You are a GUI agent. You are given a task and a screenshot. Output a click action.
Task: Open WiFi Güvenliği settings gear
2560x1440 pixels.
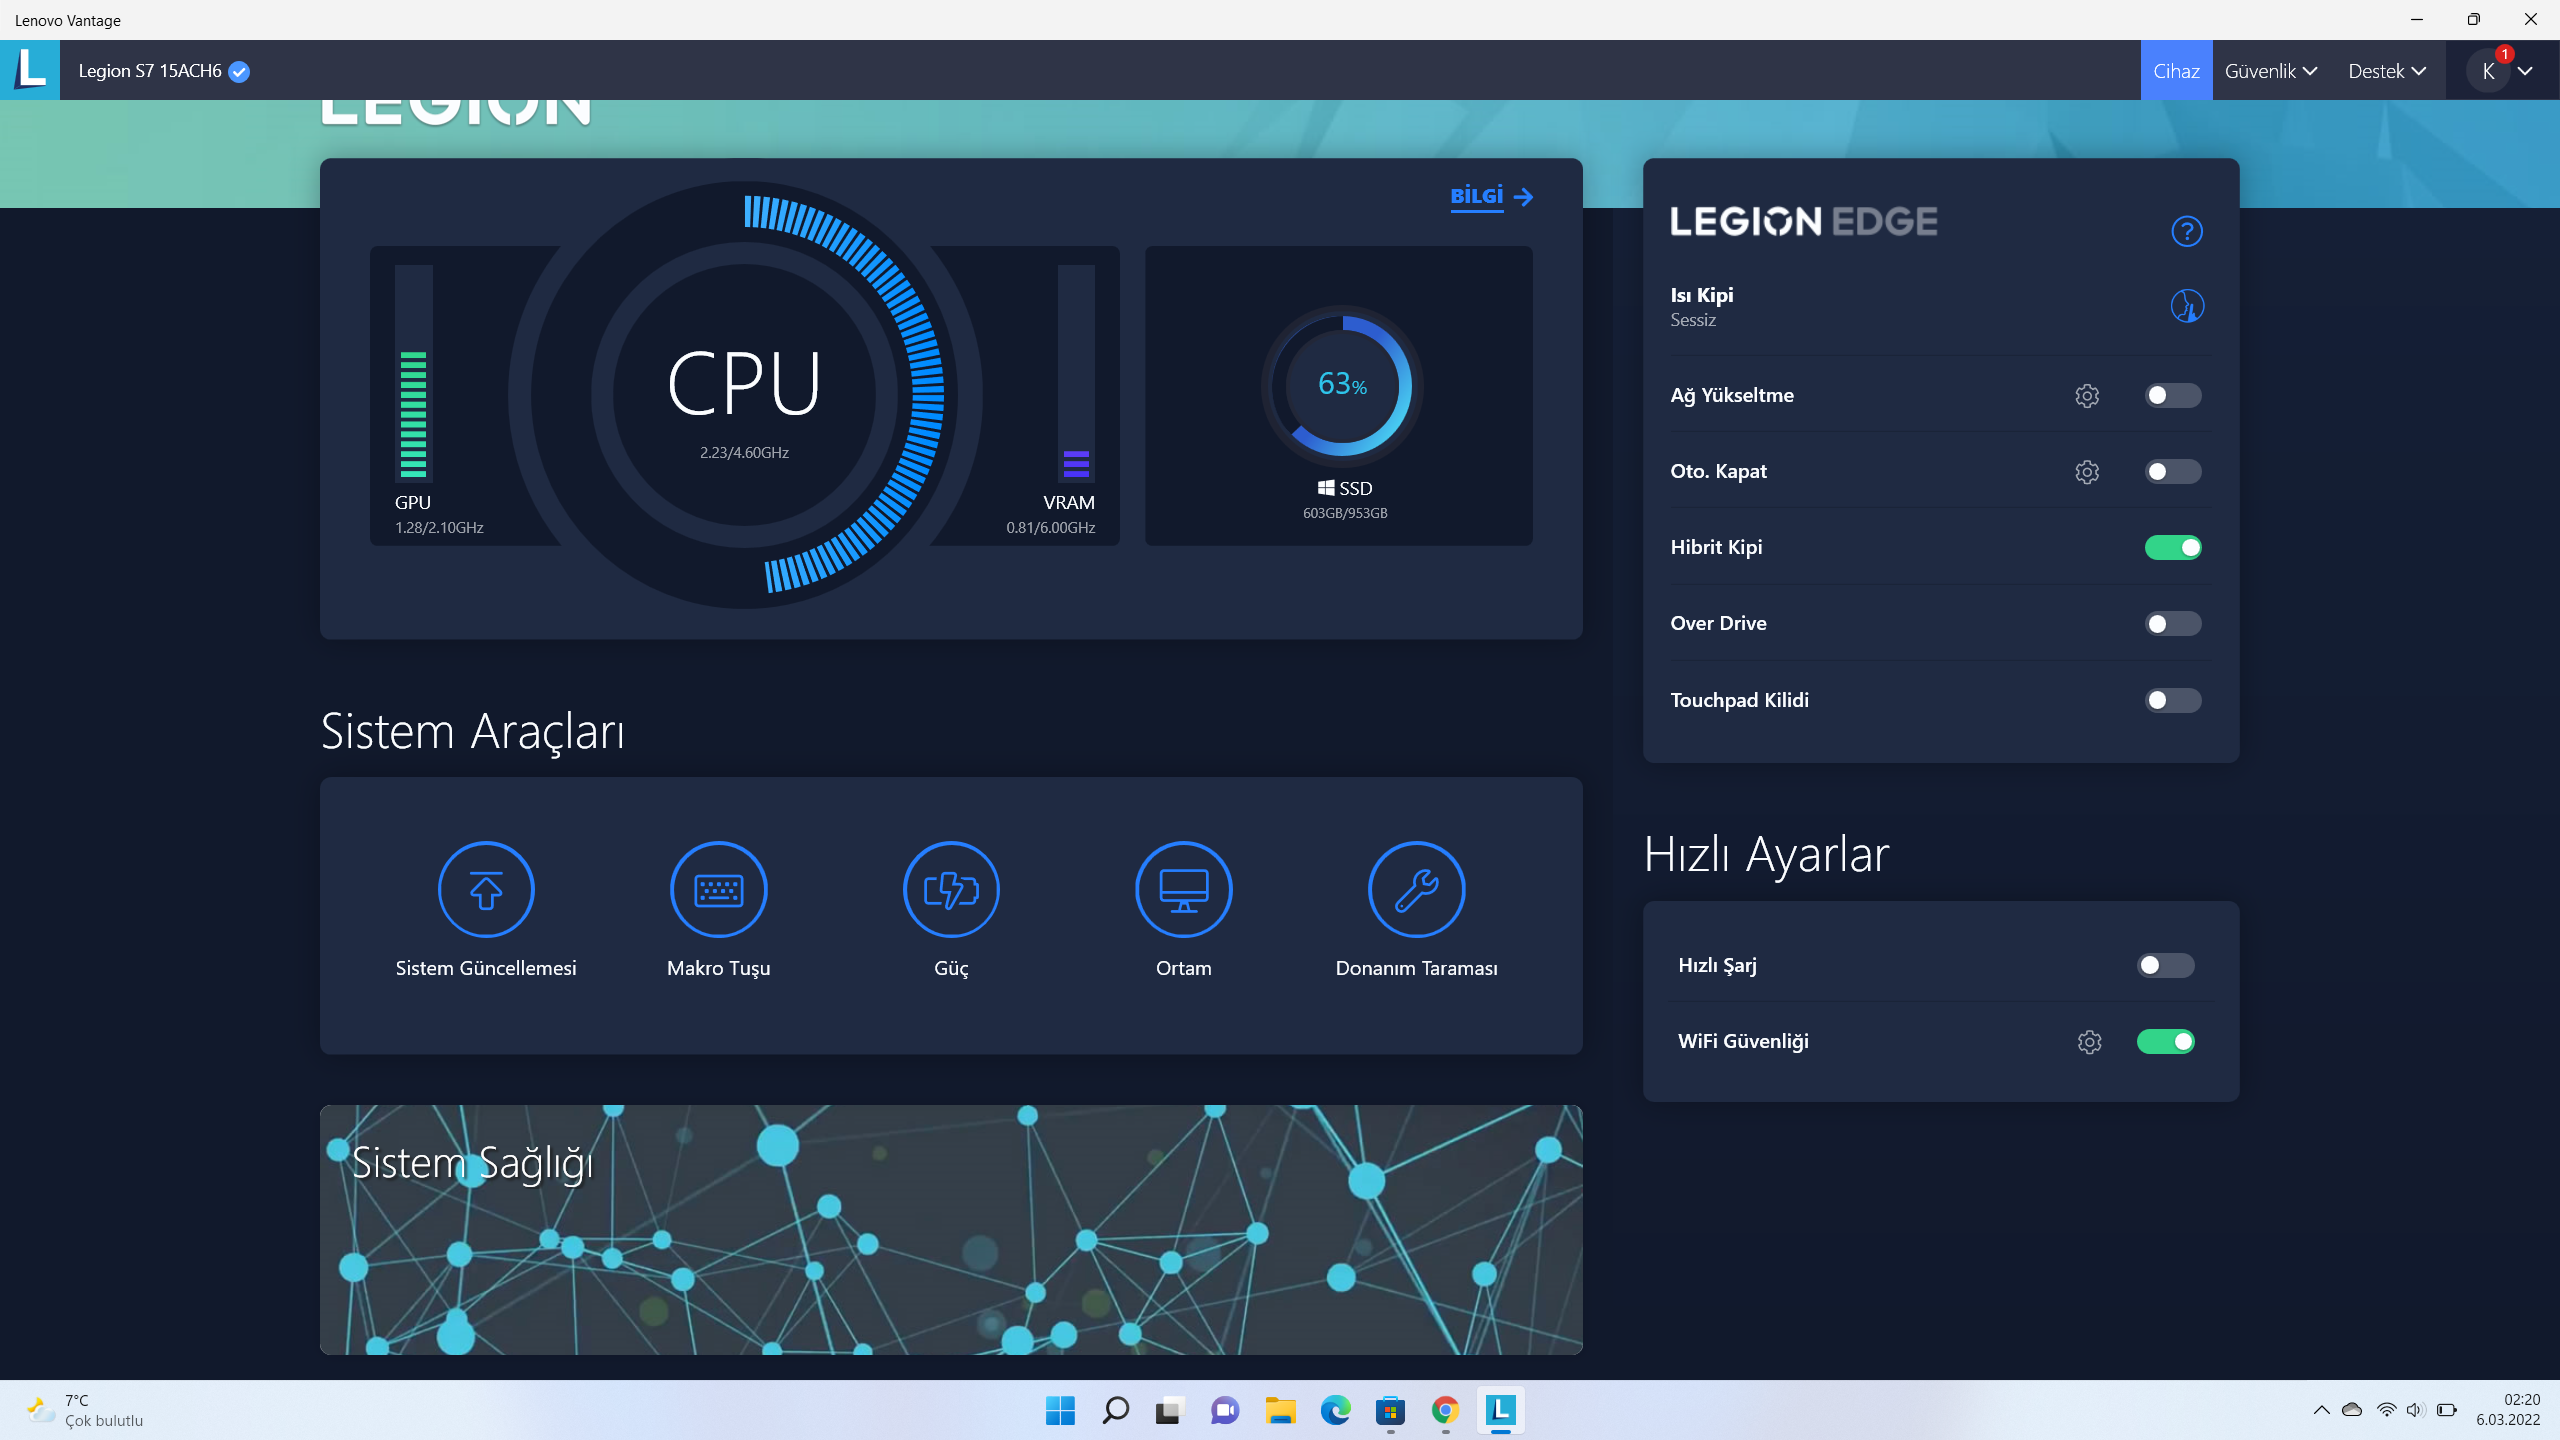pyautogui.click(x=2089, y=1042)
